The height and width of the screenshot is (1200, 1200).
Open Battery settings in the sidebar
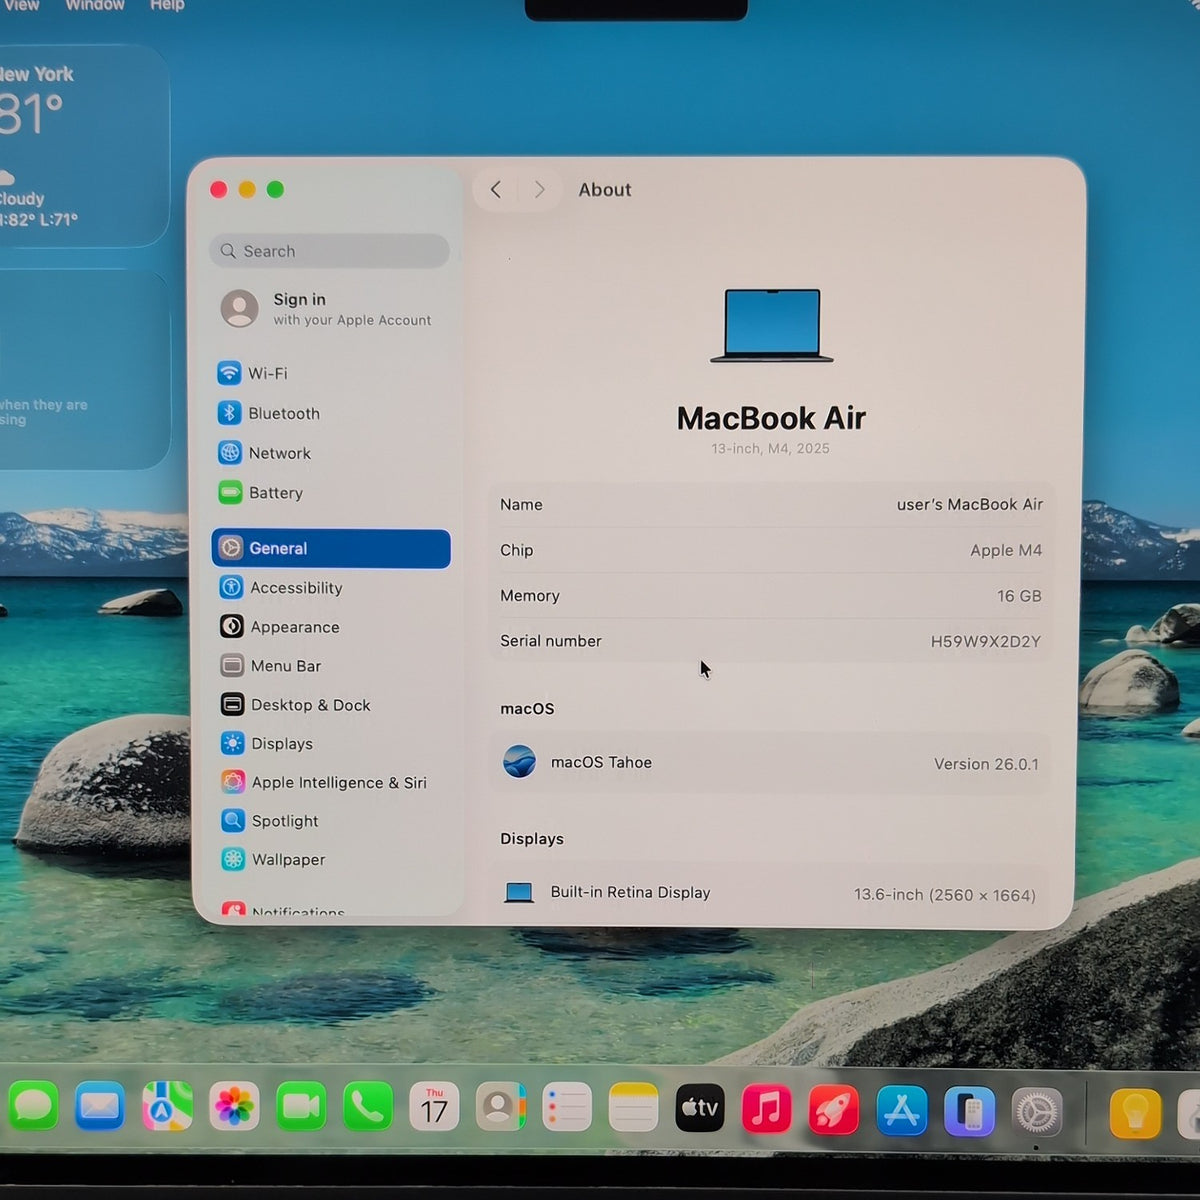[330, 493]
